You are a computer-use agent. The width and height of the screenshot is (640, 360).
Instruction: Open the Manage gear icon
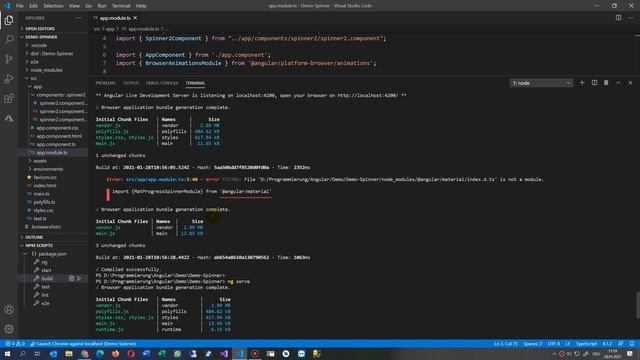(x=9, y=329)
